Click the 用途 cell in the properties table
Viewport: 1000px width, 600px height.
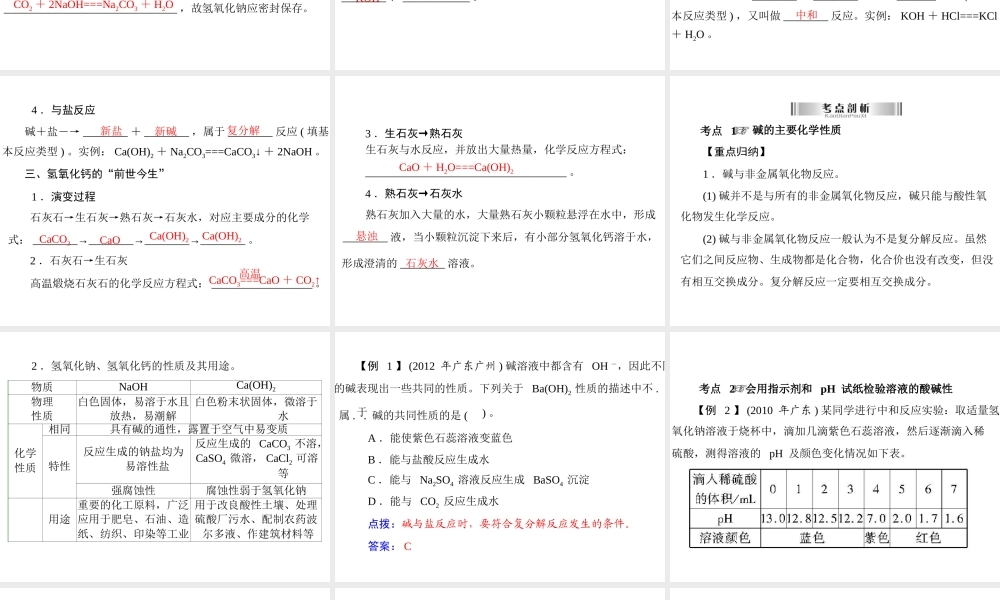pyautogui.click(x=59, y=519)
